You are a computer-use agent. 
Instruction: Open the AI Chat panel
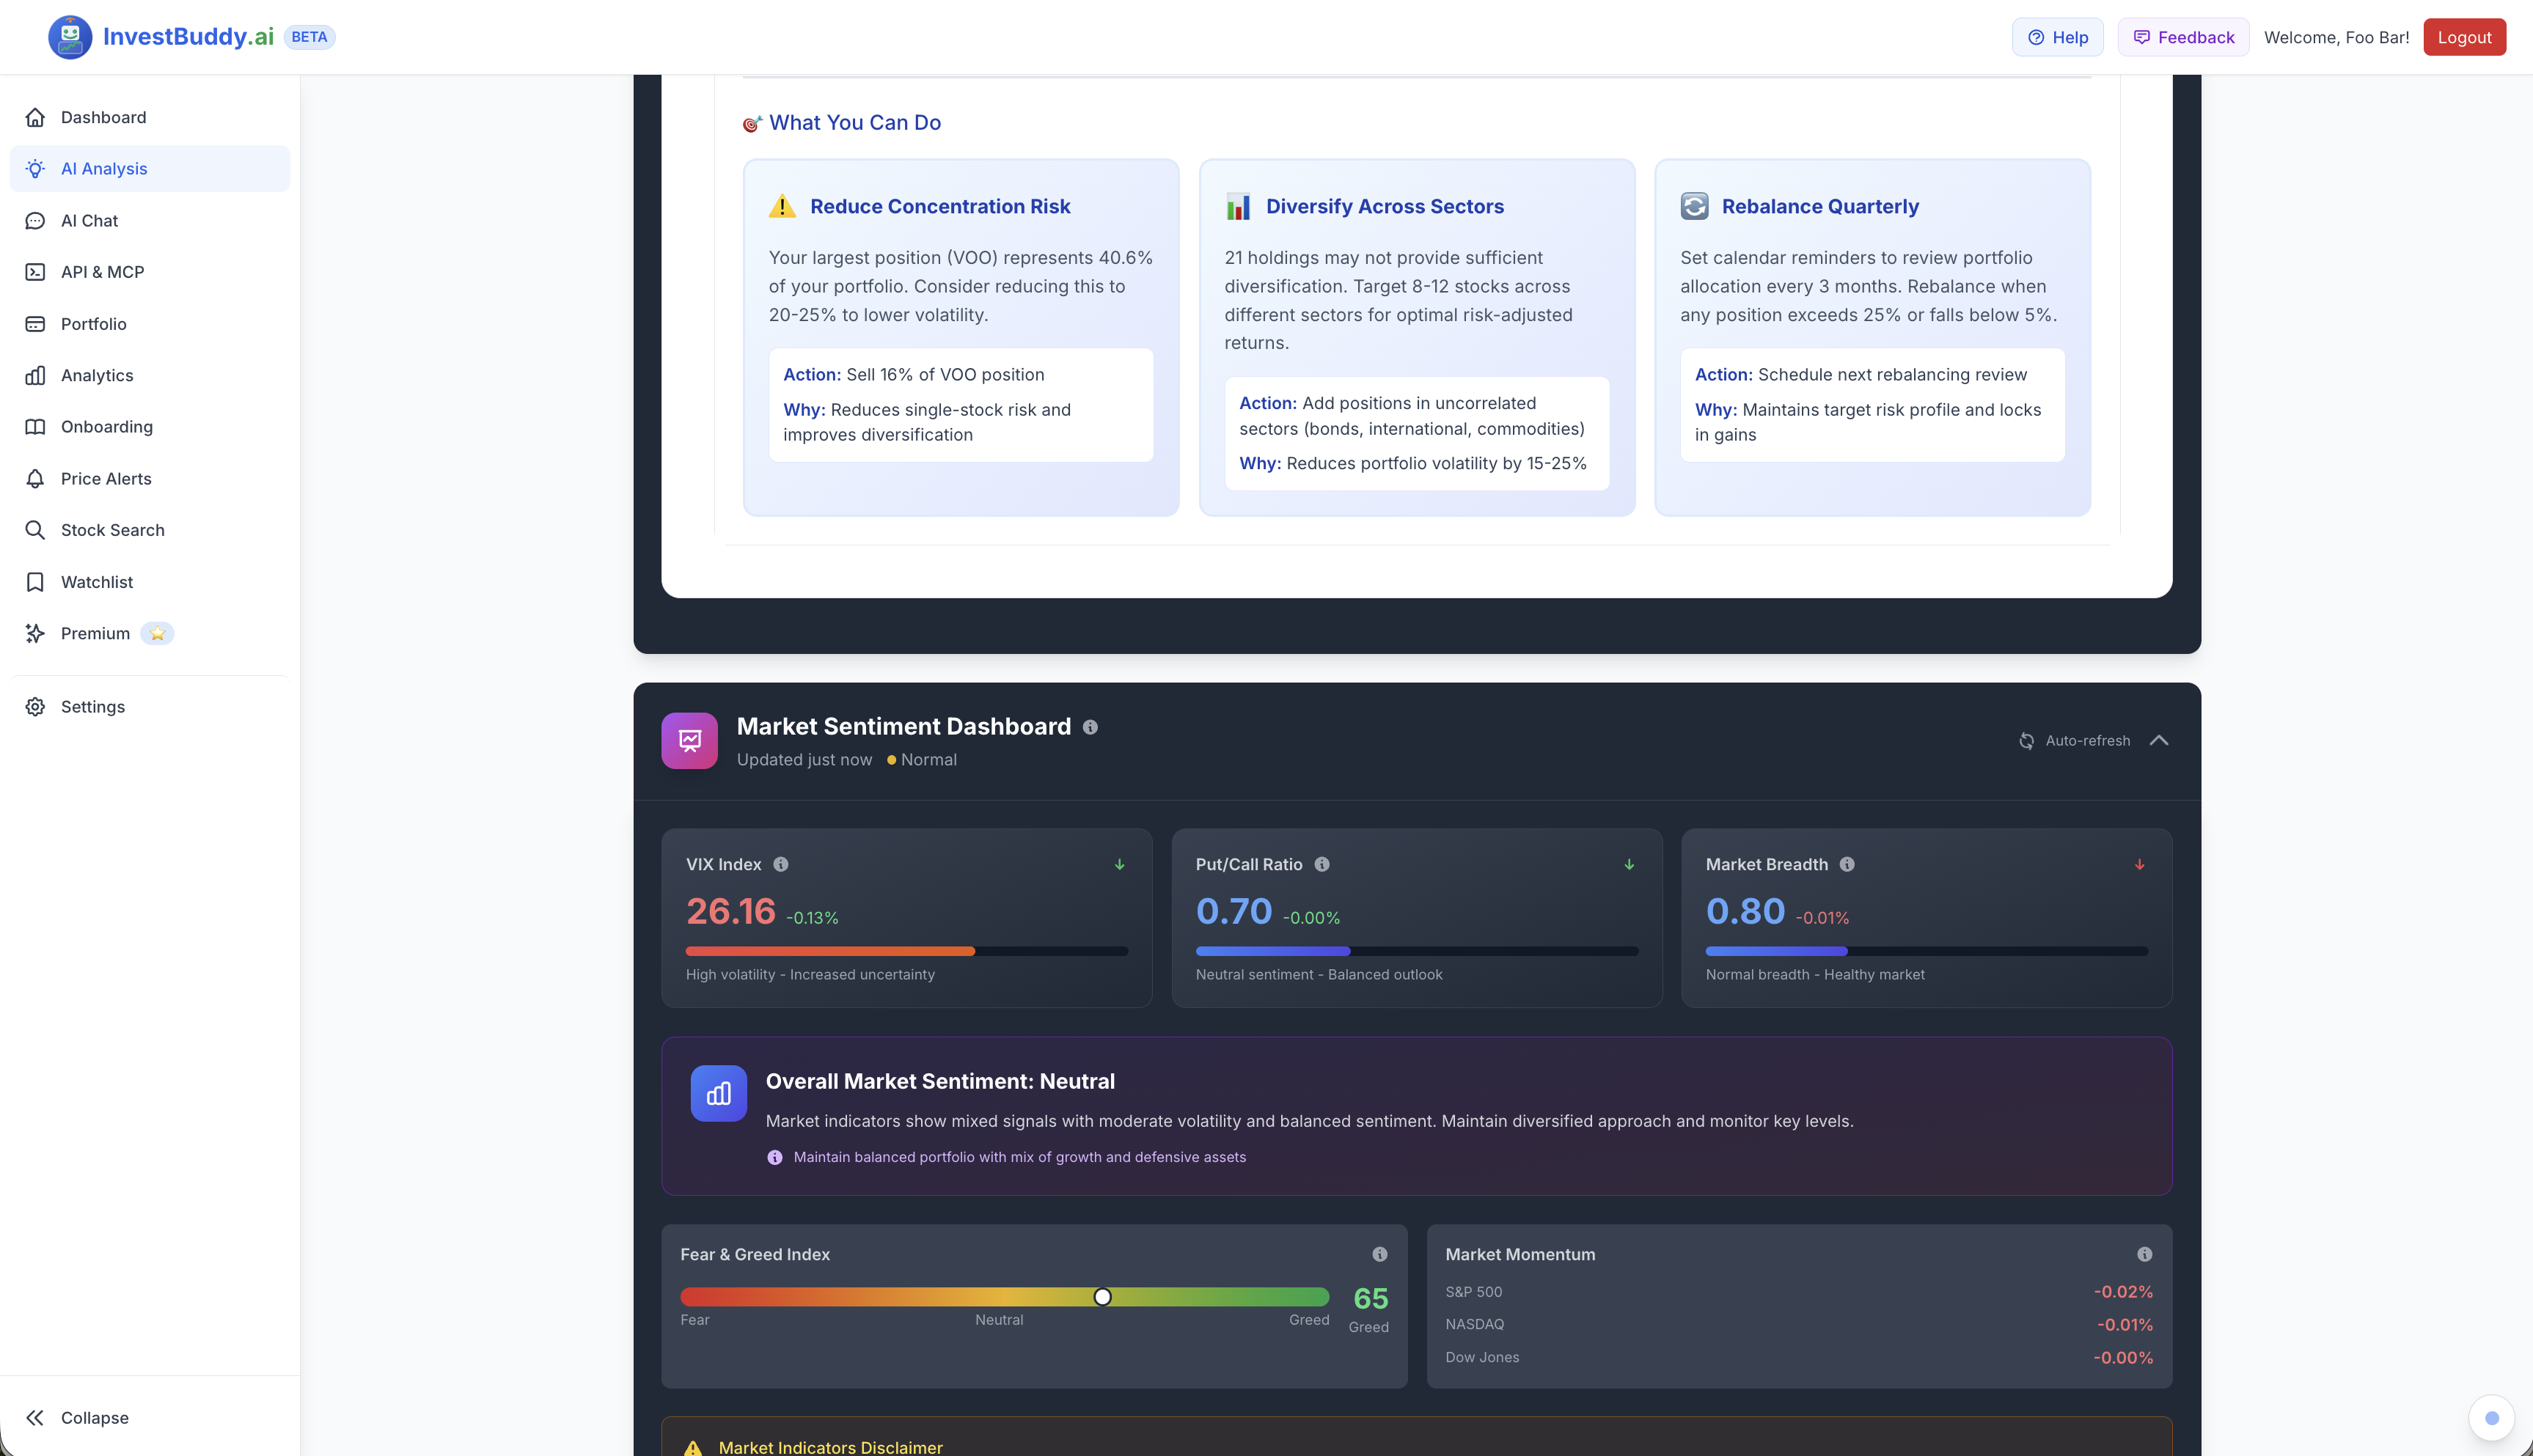coord(89,220)
